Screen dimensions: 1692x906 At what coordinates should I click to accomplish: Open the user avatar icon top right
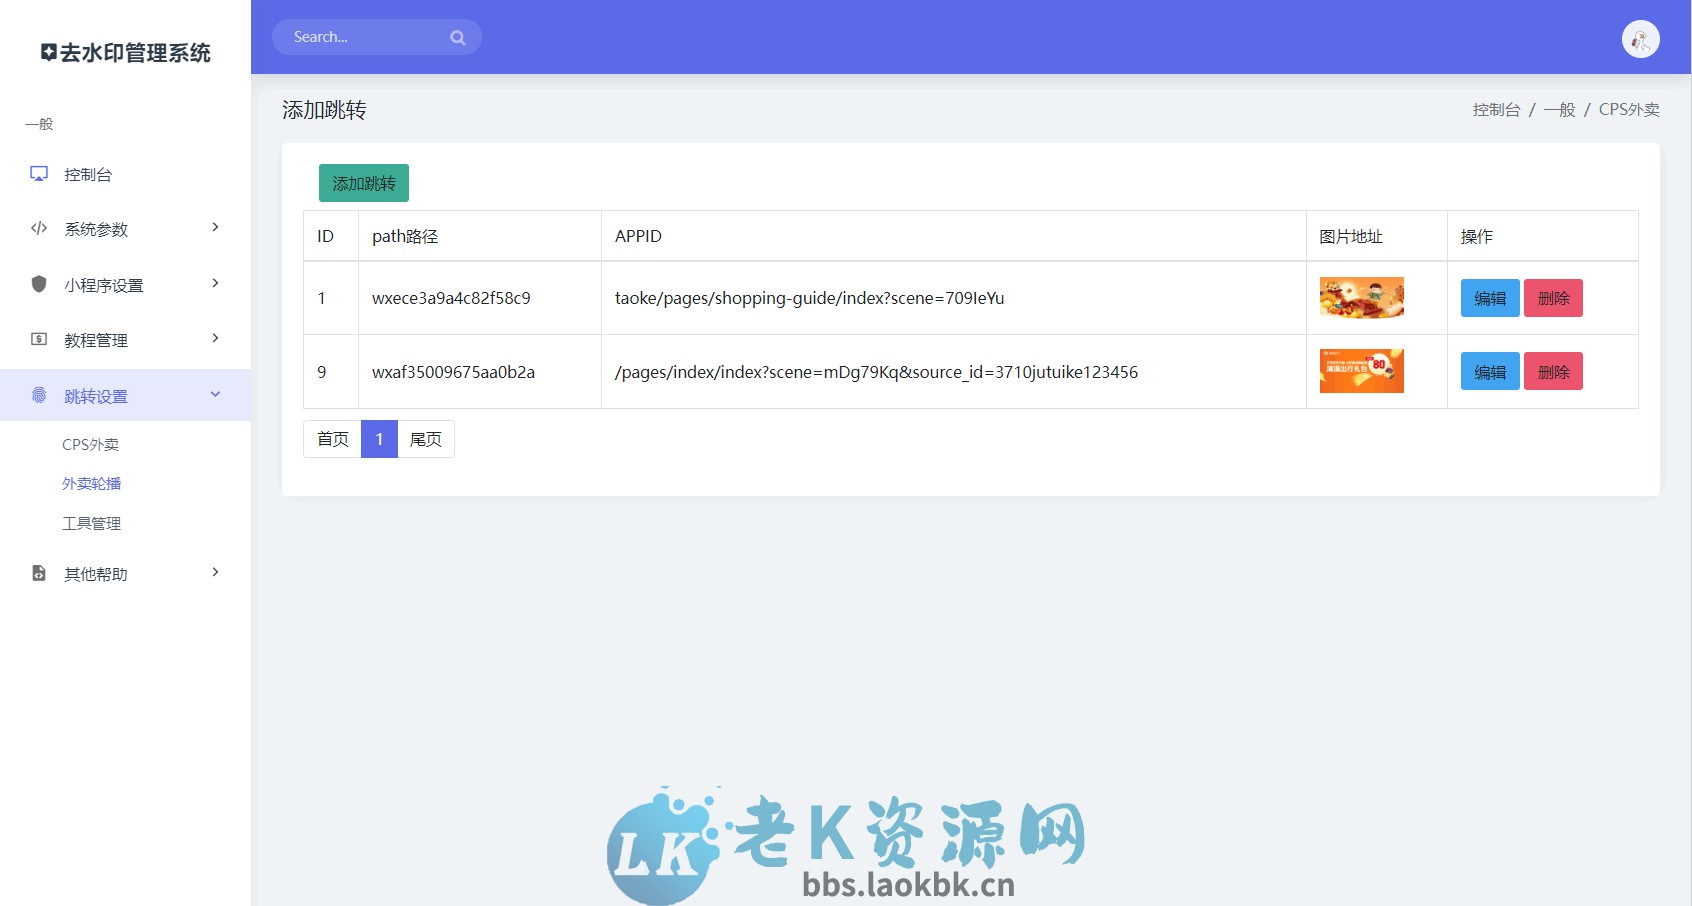point(1640,38)
